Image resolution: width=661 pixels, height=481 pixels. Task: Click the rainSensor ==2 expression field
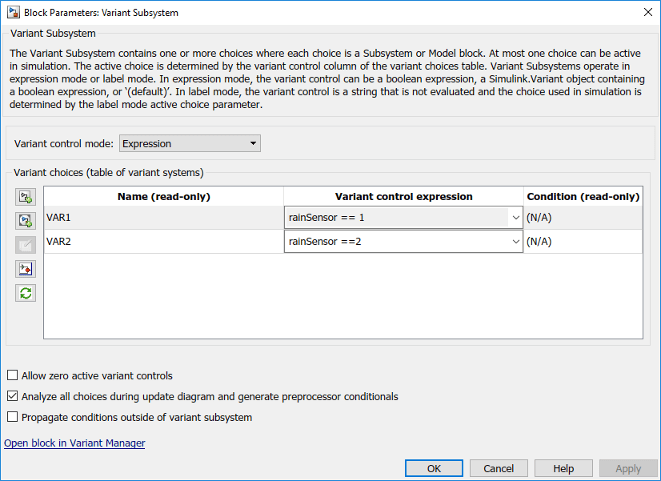(x=396, y=241)
